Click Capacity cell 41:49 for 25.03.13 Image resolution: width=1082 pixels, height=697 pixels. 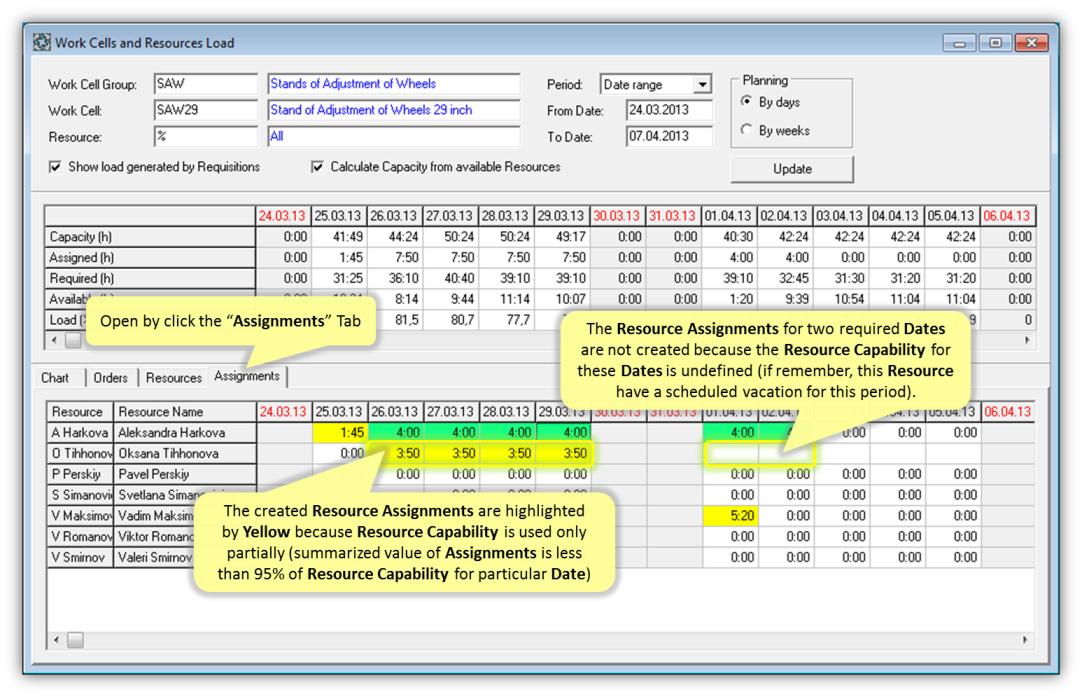tap(338, 237)
